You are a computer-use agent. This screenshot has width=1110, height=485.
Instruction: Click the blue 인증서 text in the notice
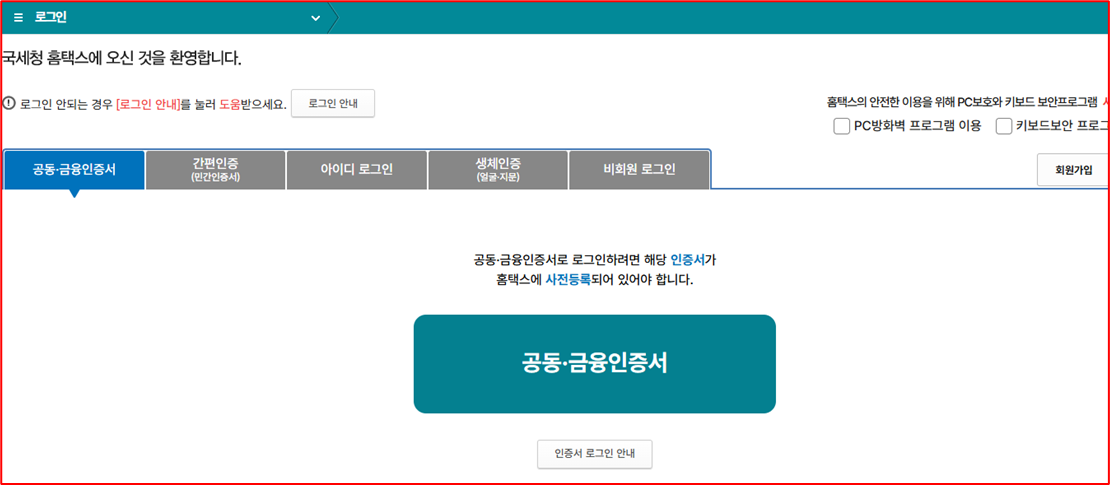(687, 260)
